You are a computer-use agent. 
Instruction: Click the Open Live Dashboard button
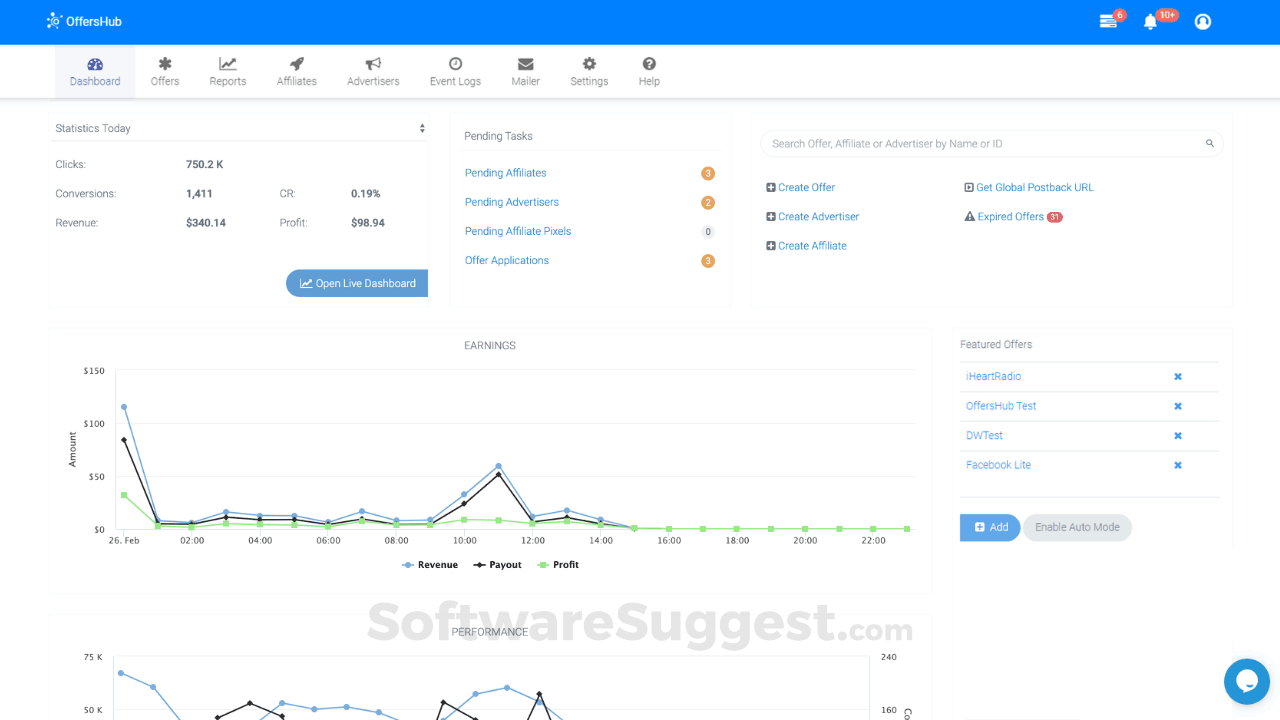(x=356, y=283)
